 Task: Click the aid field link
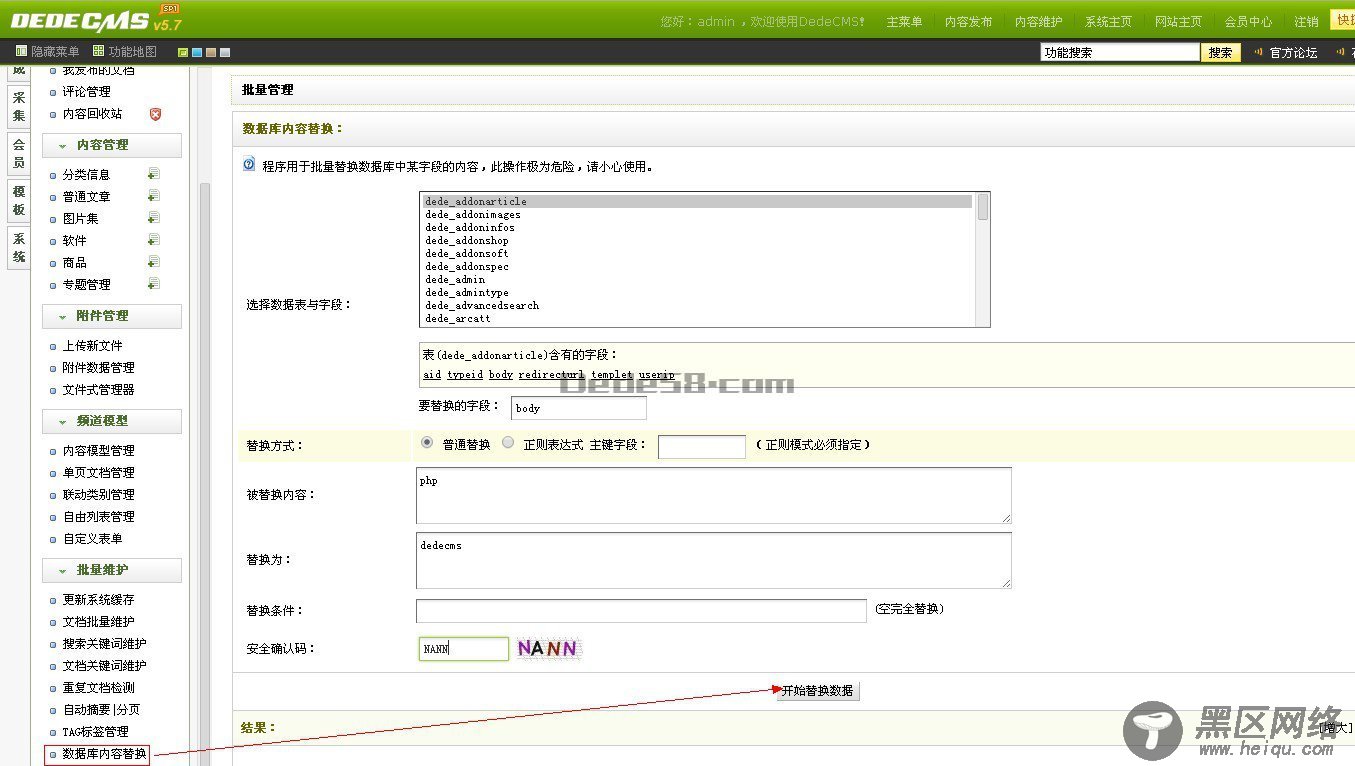[x=432, y=375]
